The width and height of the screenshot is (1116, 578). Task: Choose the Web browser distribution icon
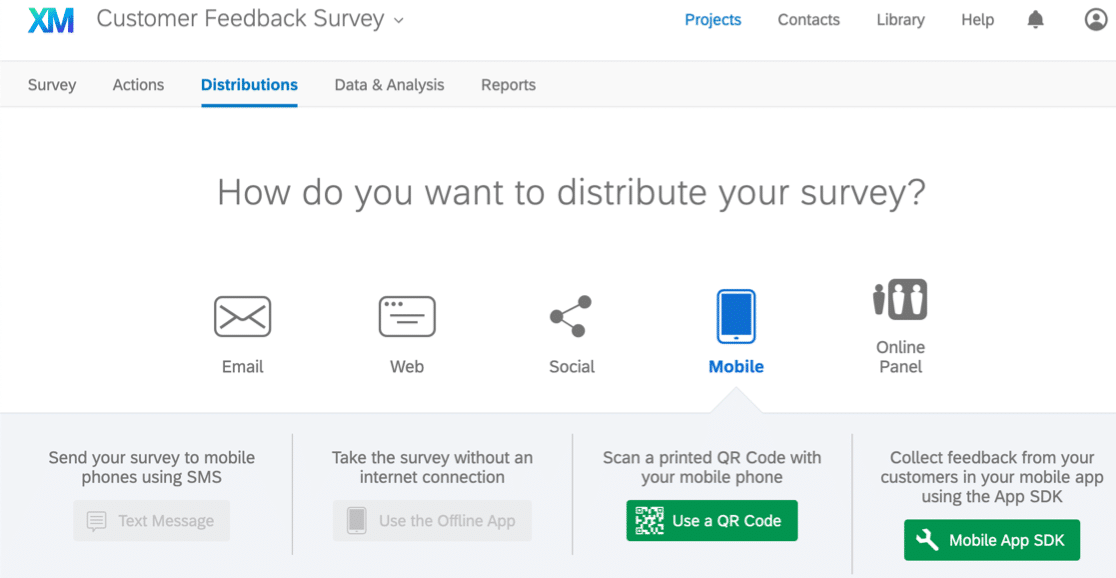tap(407, 316)
